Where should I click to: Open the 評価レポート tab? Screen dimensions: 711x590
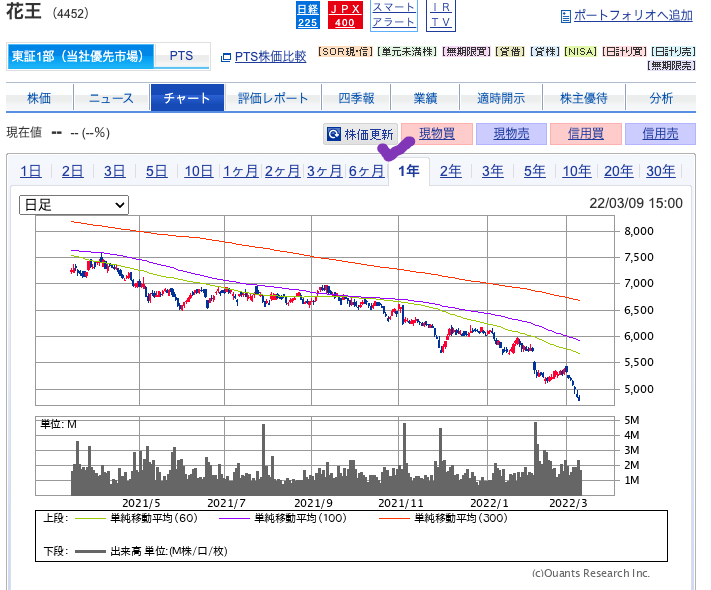273,98
